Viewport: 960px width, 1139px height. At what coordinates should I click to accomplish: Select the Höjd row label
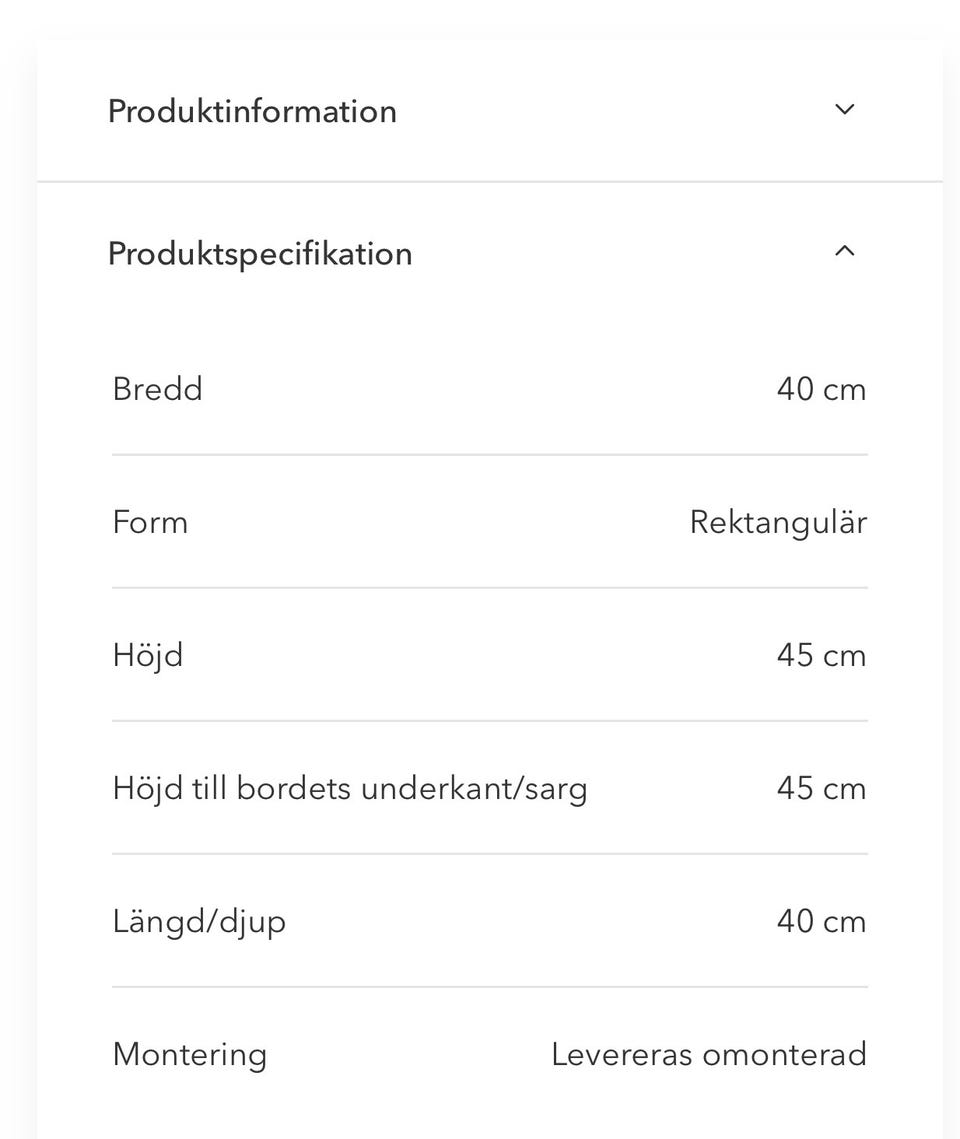pos(148,655)
